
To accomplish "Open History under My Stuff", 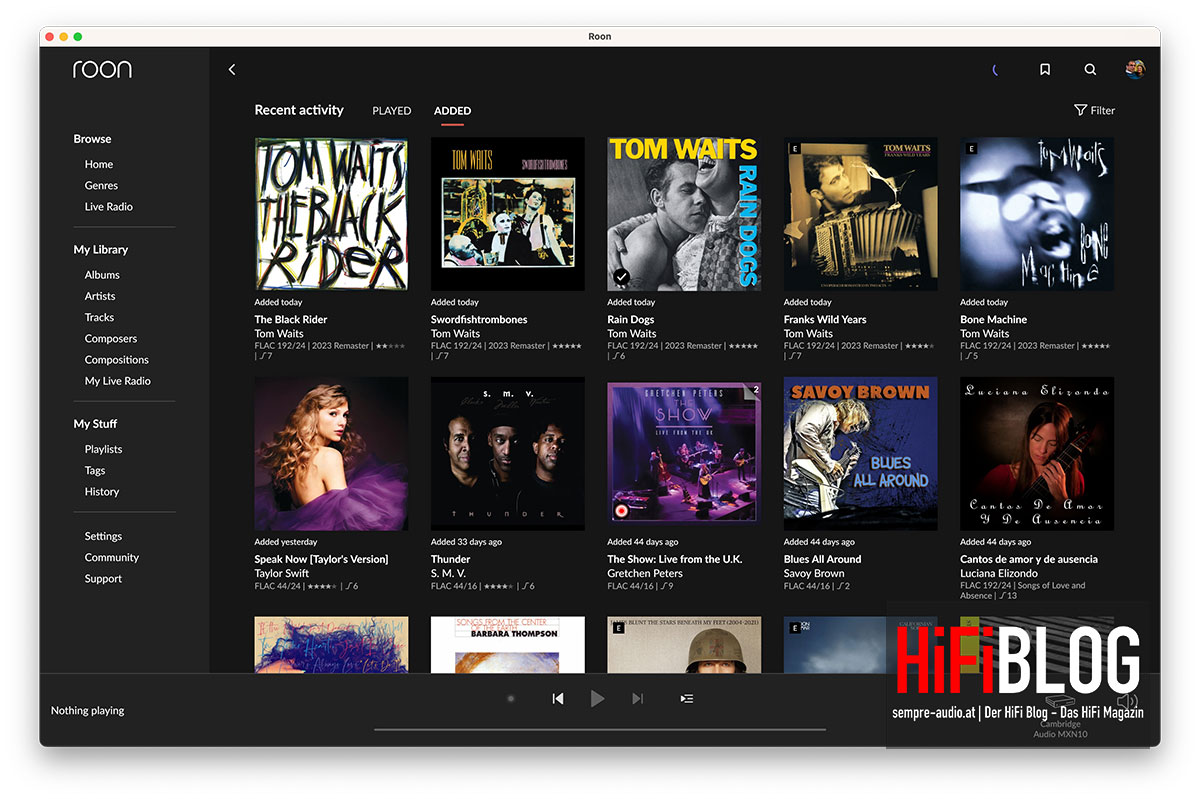I will (102, 492).
